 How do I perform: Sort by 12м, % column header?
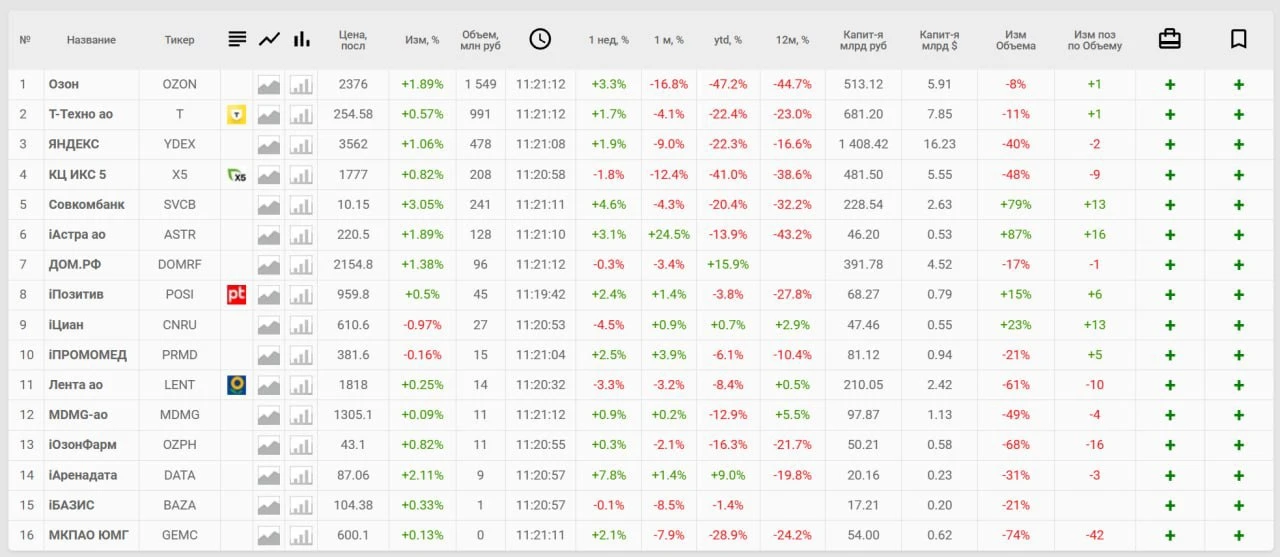click(x=792, y=40)
